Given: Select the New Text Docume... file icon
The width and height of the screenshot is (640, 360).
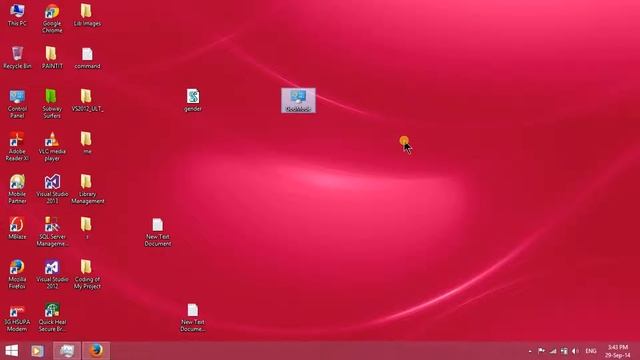Looking at the screenshot, I should tap(193, 318).
